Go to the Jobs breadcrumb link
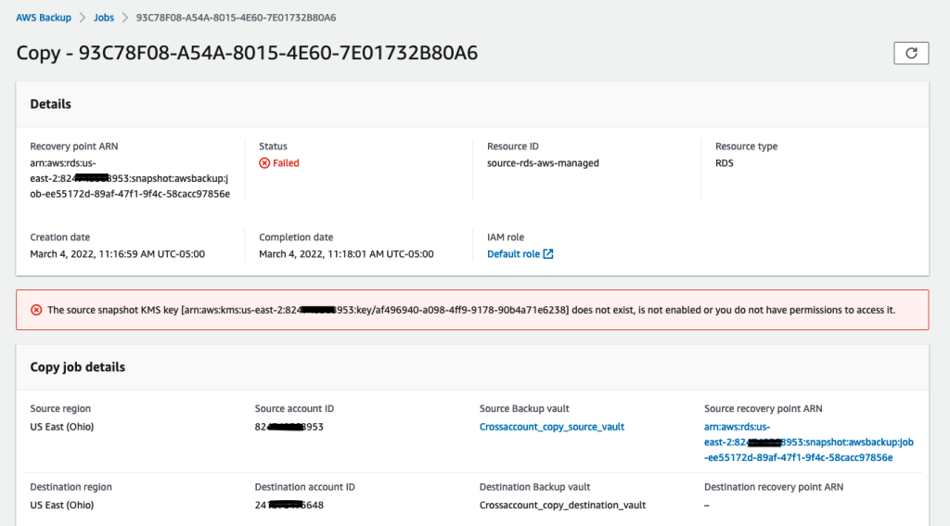 point(104,18)
